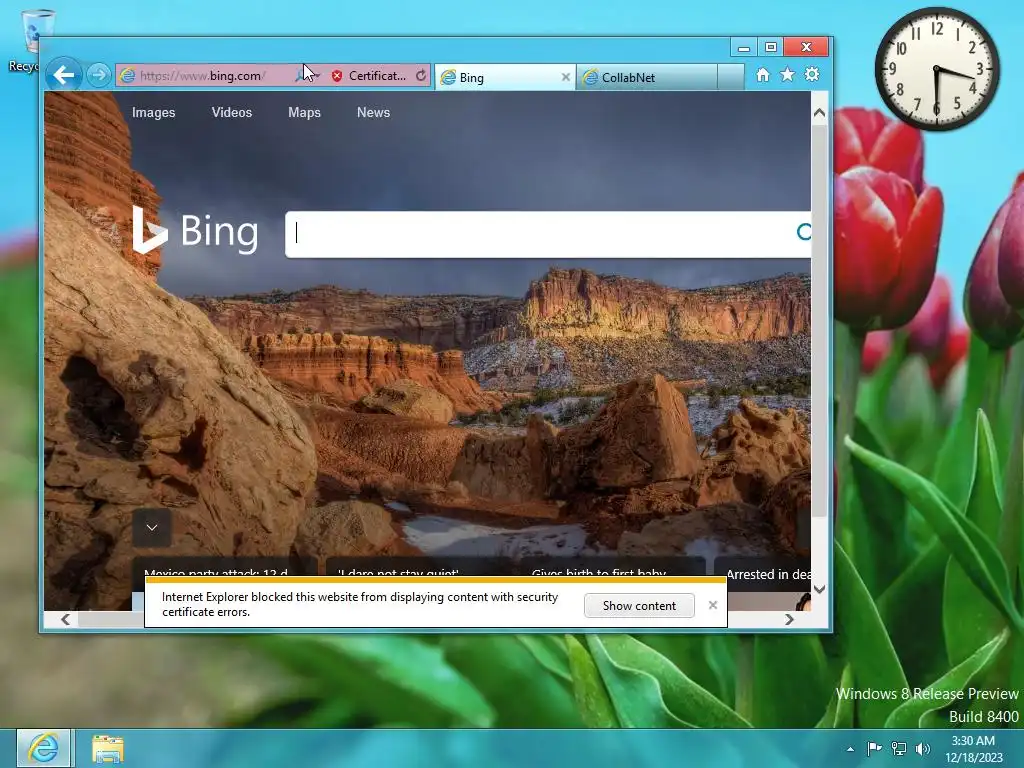Click Show content in the notification bar
This screenshot has width=1024, height=768.
point(639,605)
